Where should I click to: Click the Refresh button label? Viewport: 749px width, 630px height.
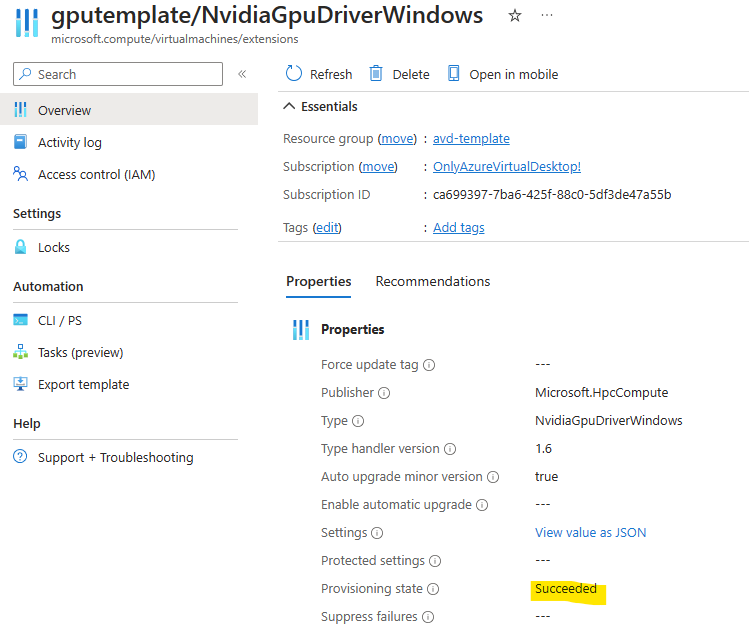[331, 75]
